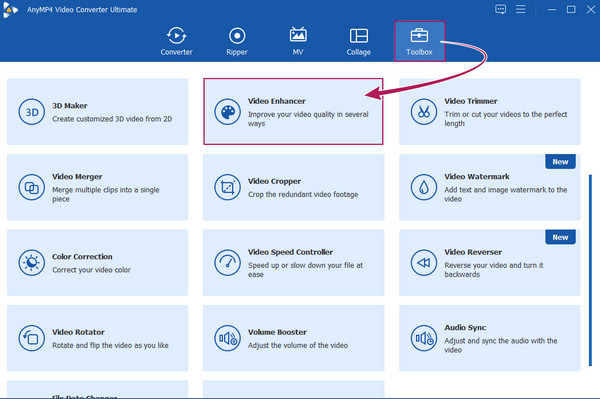Click the Video Cropper crop icon

(x=228, y=187)
